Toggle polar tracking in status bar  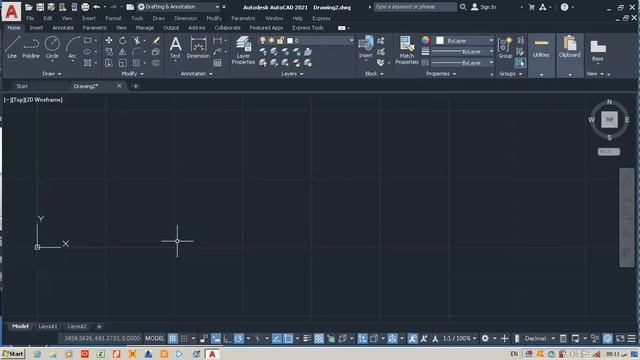point(239,338)
